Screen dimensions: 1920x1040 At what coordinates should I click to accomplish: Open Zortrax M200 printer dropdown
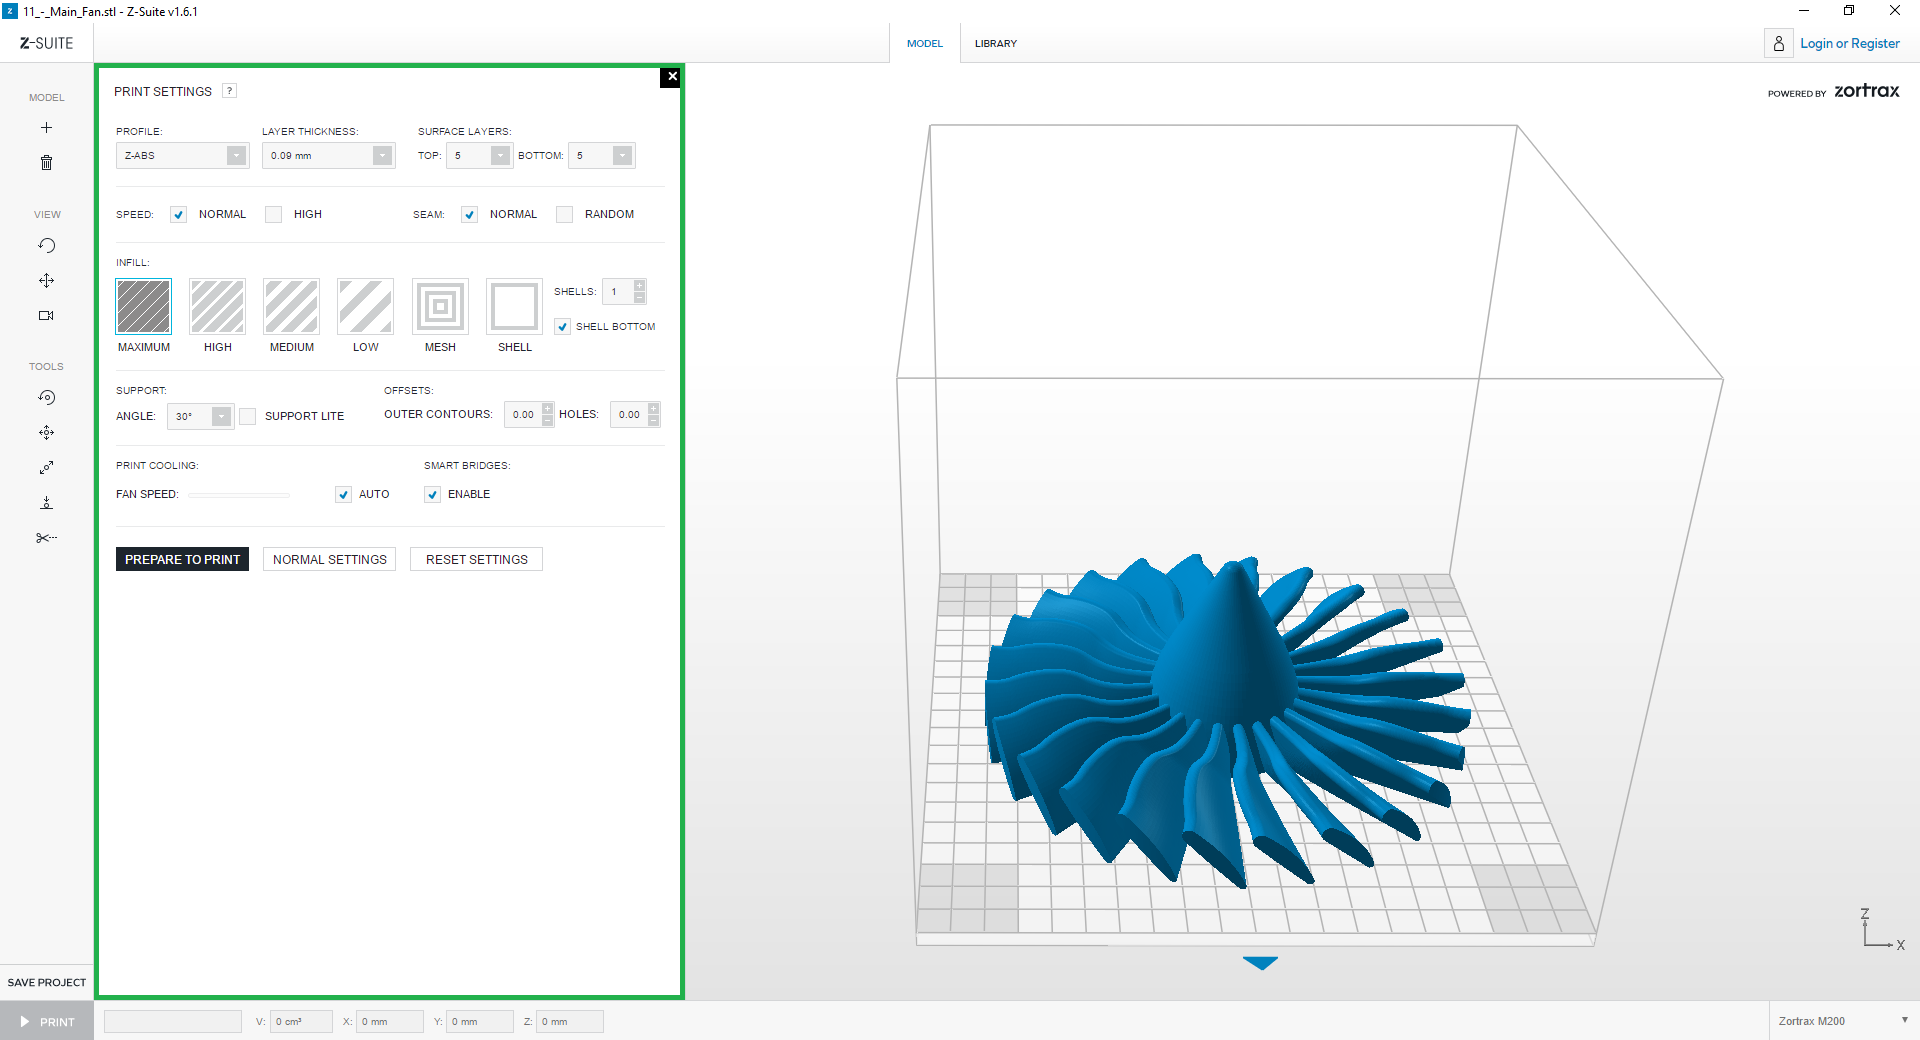click(1843, 1021)
